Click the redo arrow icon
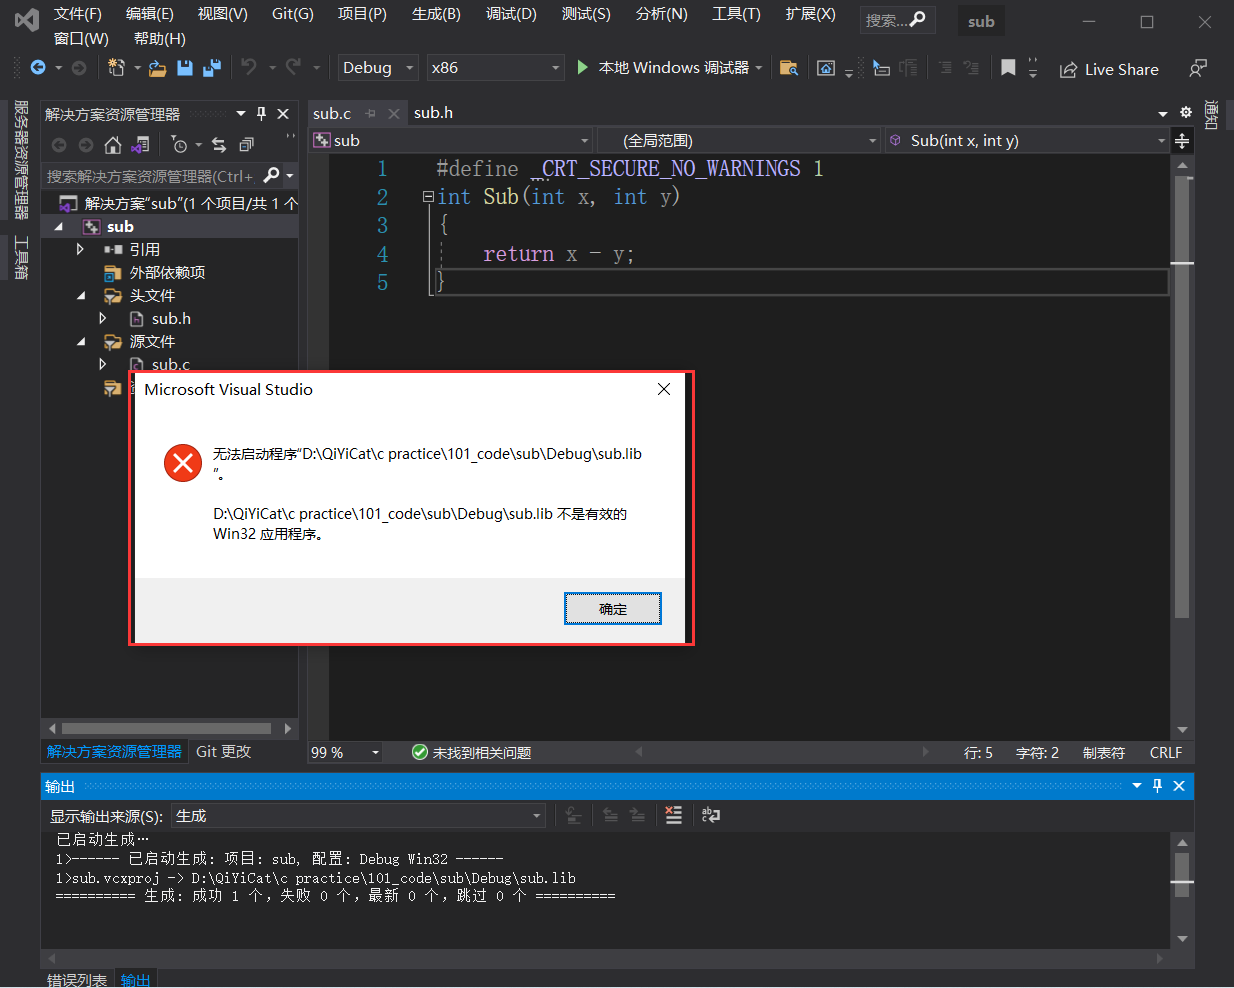This screenshot has width=1234, height=988. (x=293, y=67)
